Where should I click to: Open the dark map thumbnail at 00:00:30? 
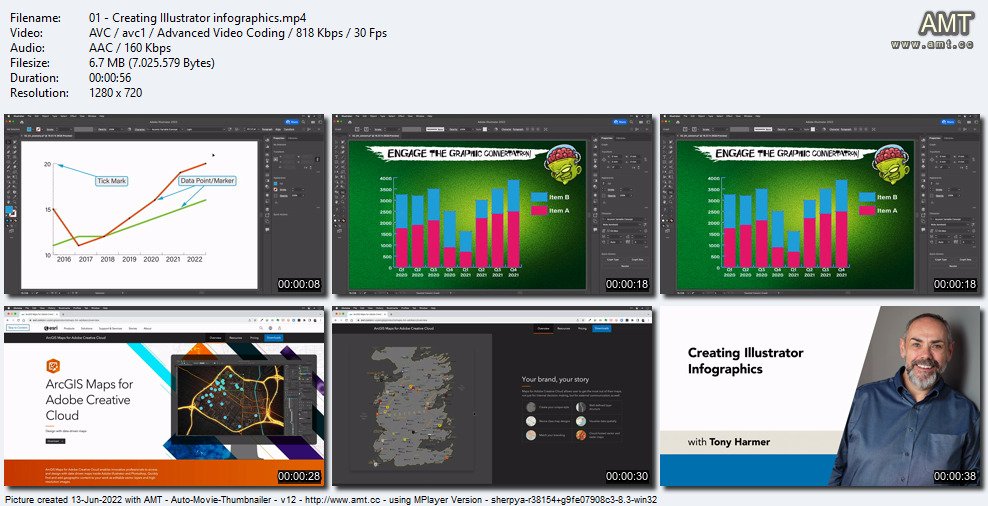click(493, 396)
